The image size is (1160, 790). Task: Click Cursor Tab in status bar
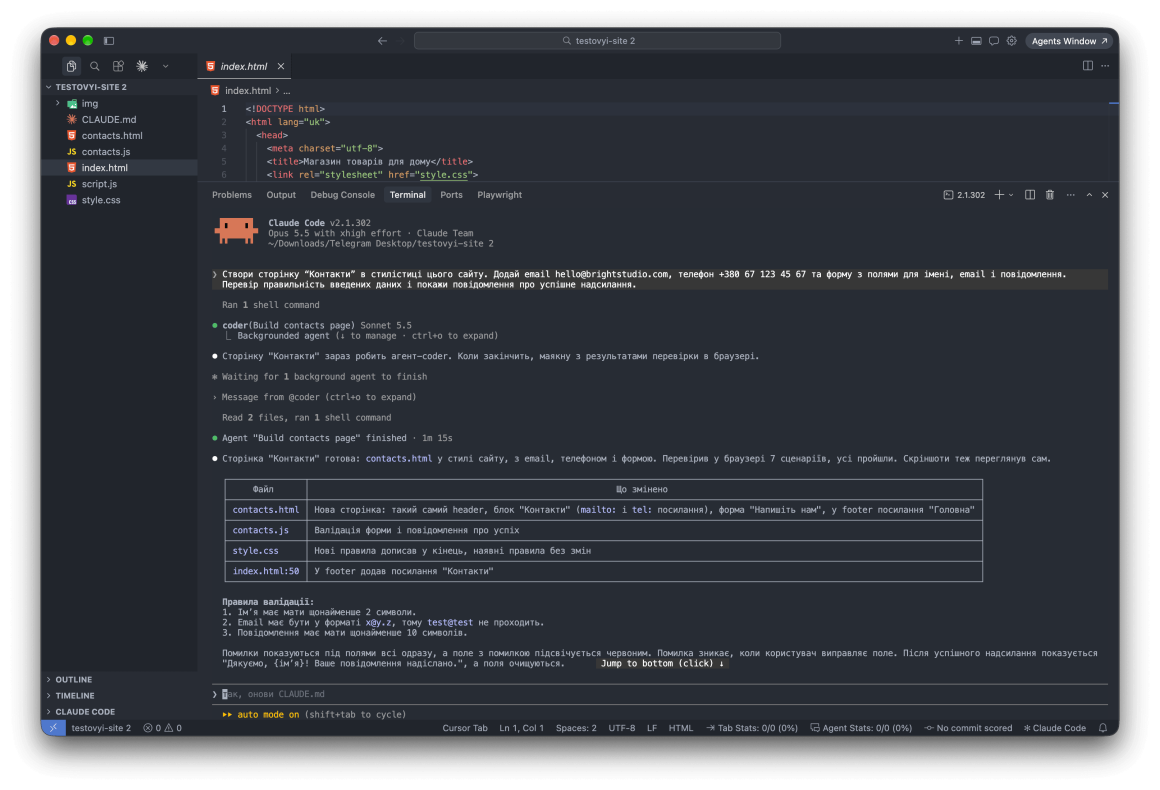pos(465,729)
